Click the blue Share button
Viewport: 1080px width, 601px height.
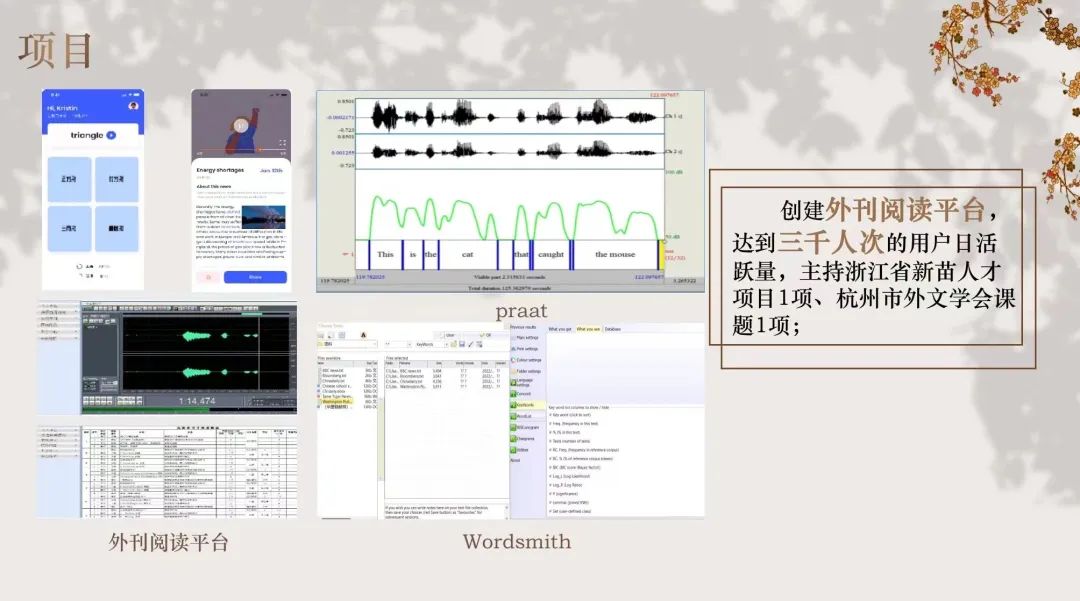pos(255,277)
